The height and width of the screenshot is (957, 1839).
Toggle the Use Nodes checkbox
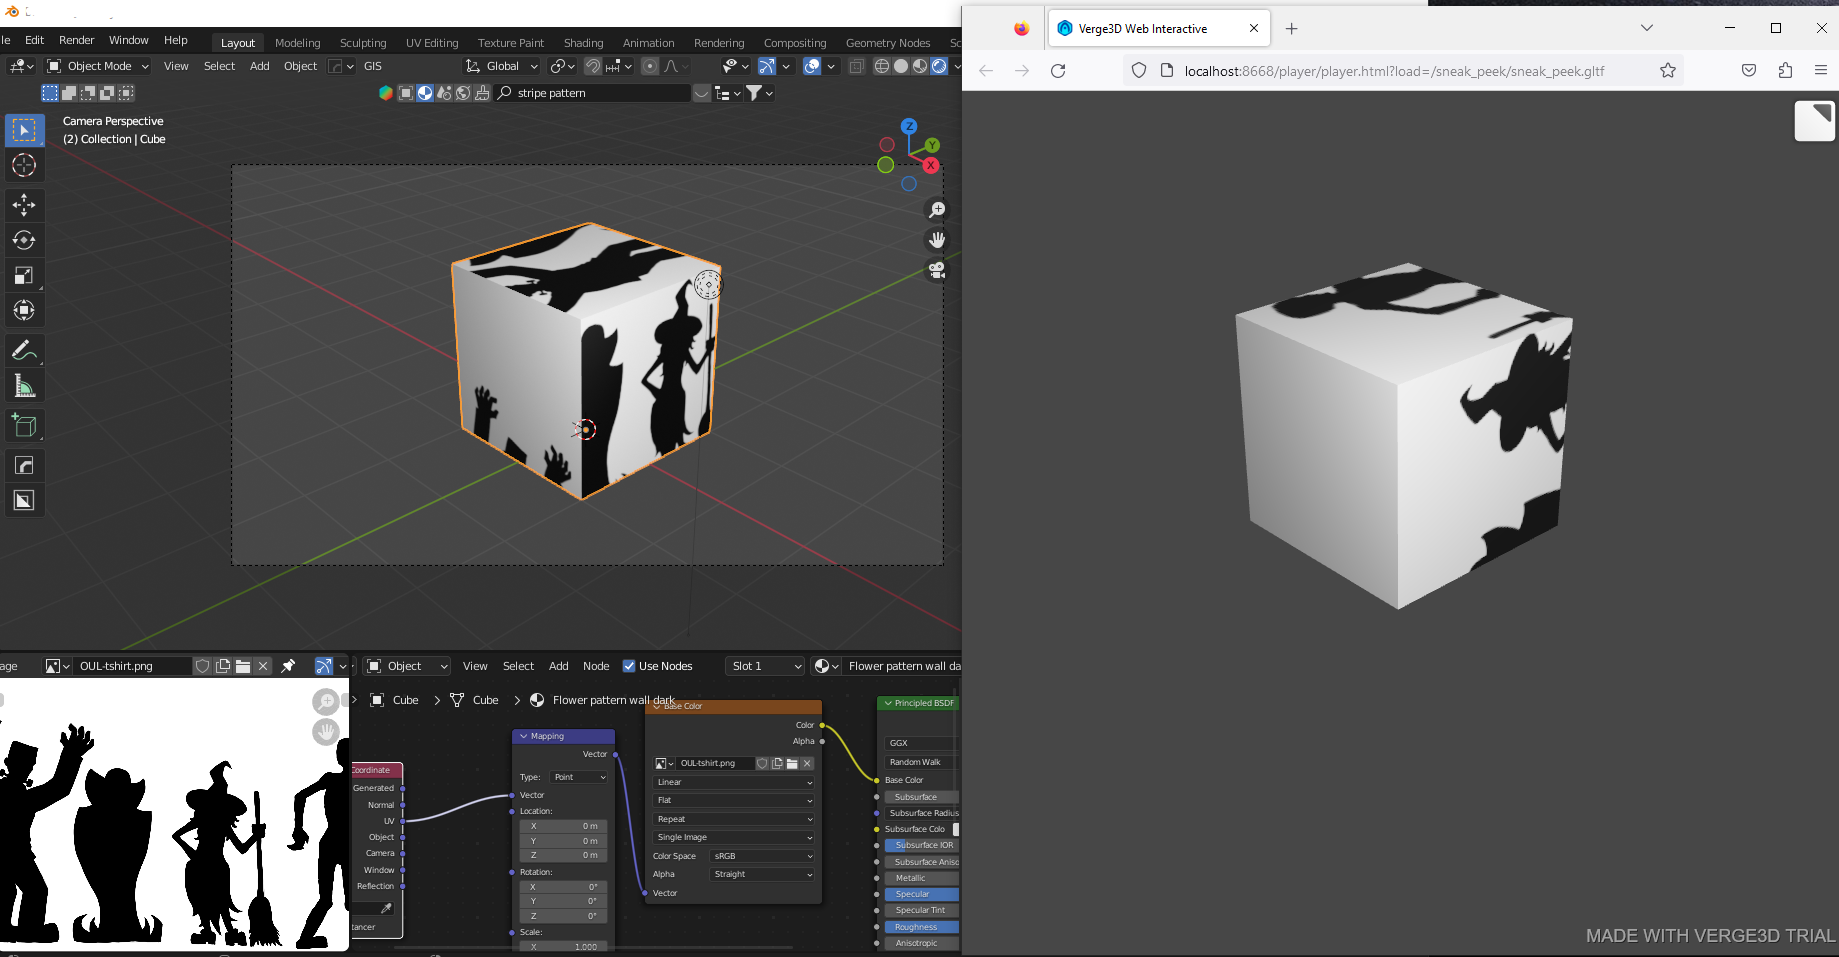pos(629,666)
